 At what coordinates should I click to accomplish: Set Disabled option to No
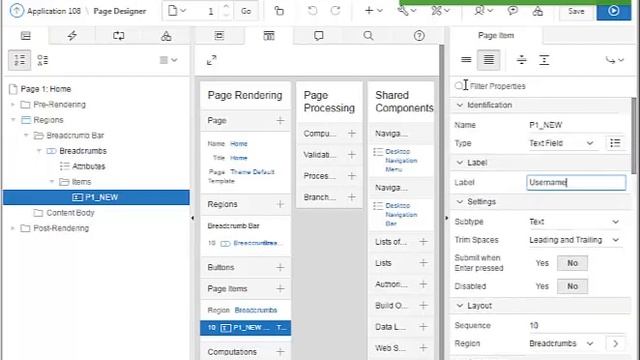coord(572,286)
